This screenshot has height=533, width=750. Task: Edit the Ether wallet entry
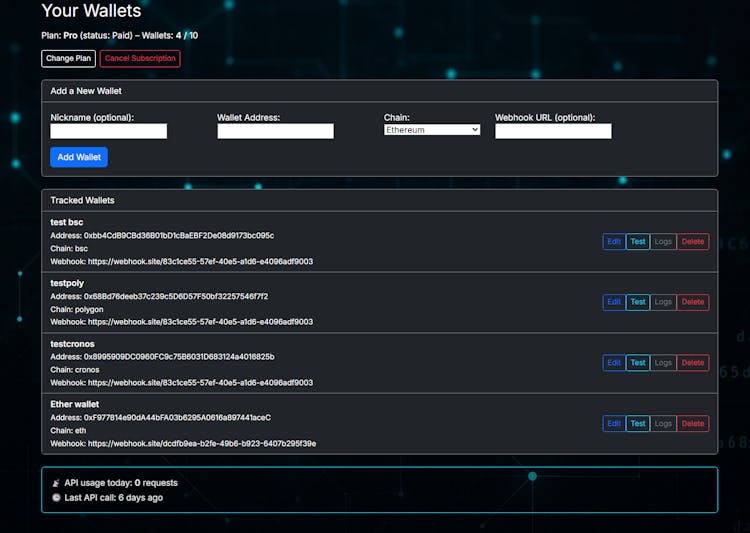click(x=614, y=423)
